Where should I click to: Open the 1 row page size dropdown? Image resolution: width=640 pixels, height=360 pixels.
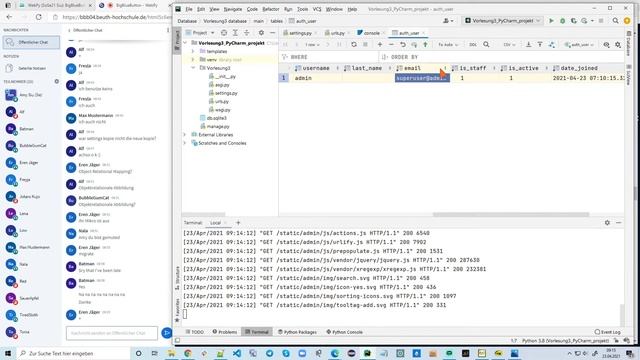click(x=312, y=44)
